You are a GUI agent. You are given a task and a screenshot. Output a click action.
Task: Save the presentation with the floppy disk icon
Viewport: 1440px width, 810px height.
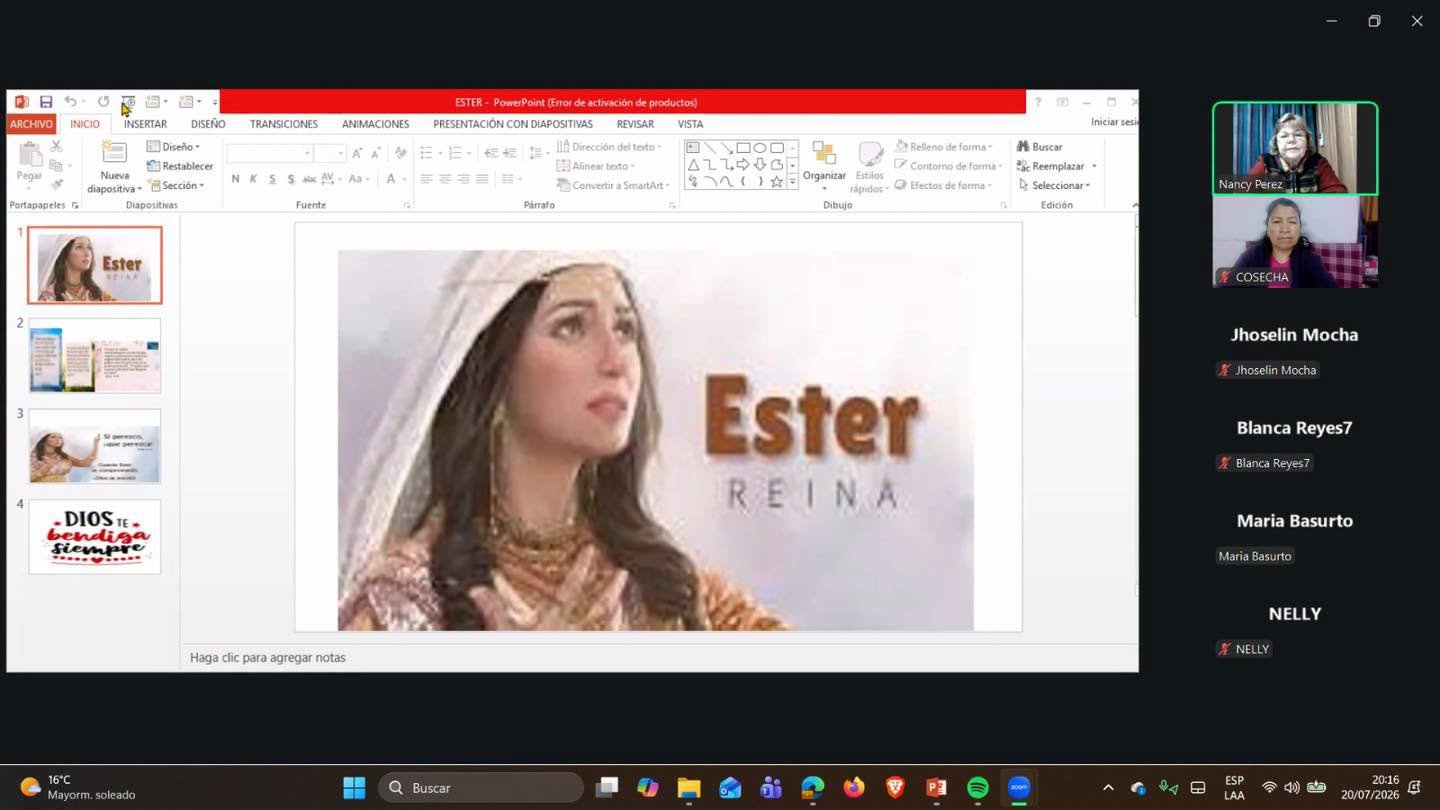pos(46,102)
